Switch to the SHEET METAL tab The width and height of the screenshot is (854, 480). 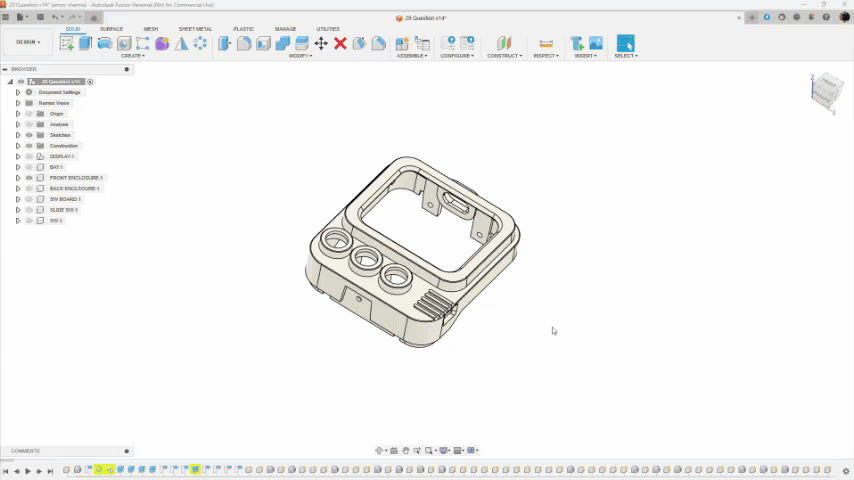click(195, 29)
